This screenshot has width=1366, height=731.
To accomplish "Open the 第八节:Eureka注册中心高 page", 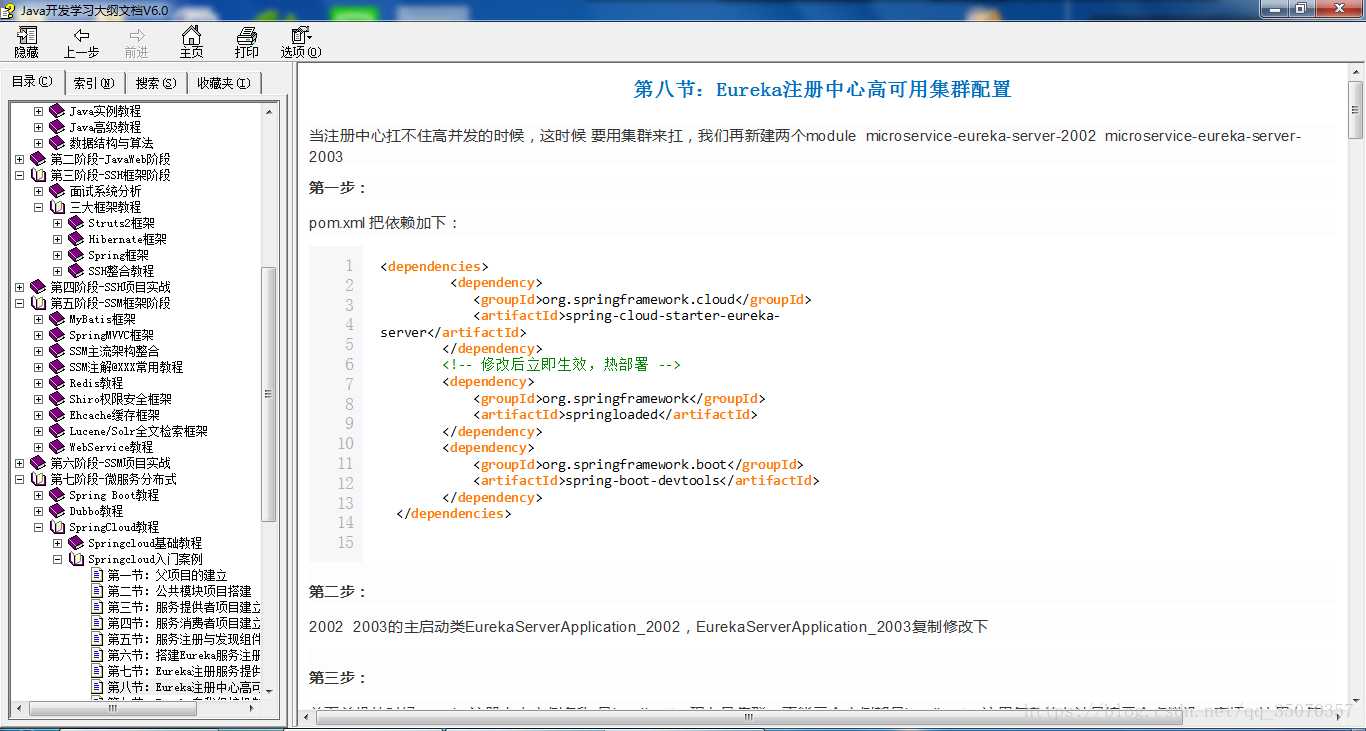I will [x=184, y=687].
